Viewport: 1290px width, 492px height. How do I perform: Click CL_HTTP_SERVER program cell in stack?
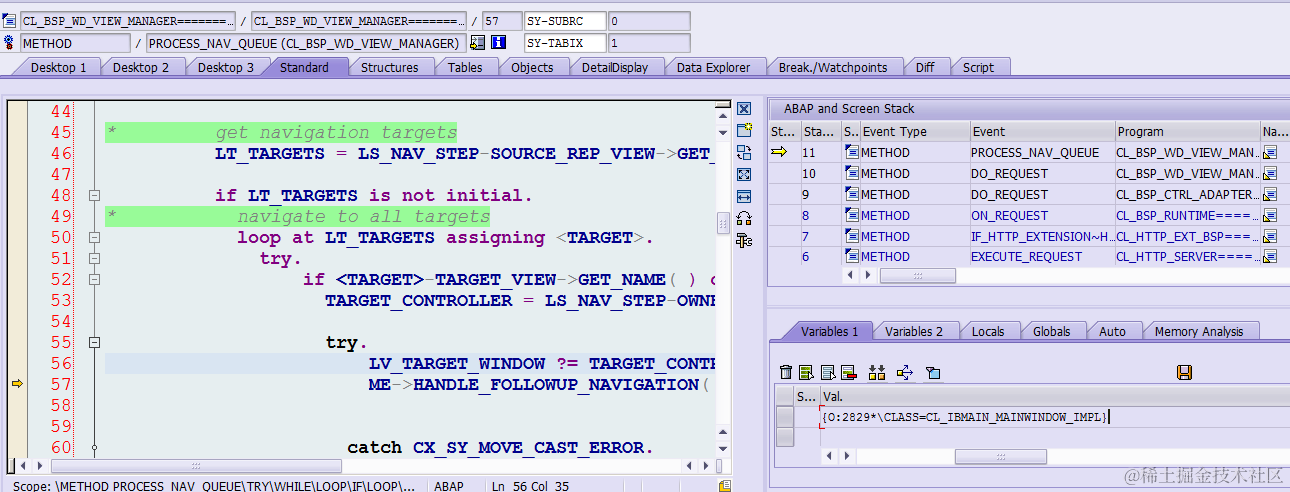[x=1187, y=257]
